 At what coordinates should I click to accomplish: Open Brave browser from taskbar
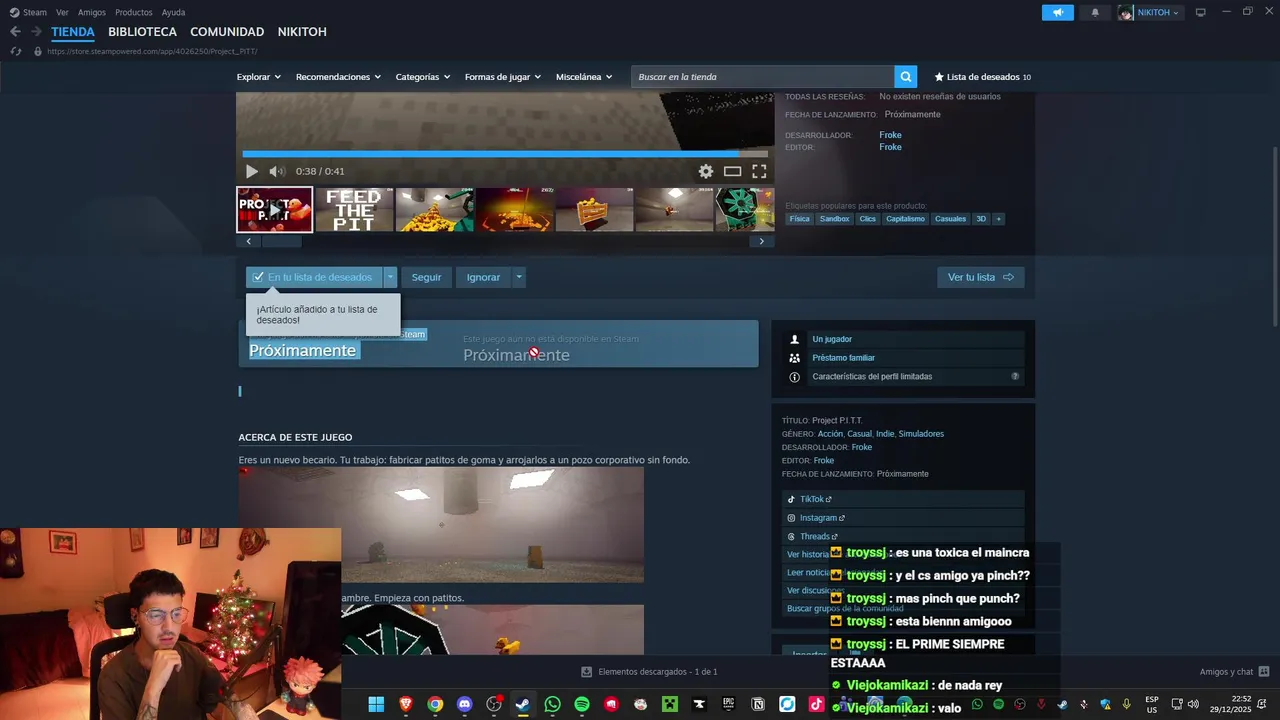coord(406,704)
